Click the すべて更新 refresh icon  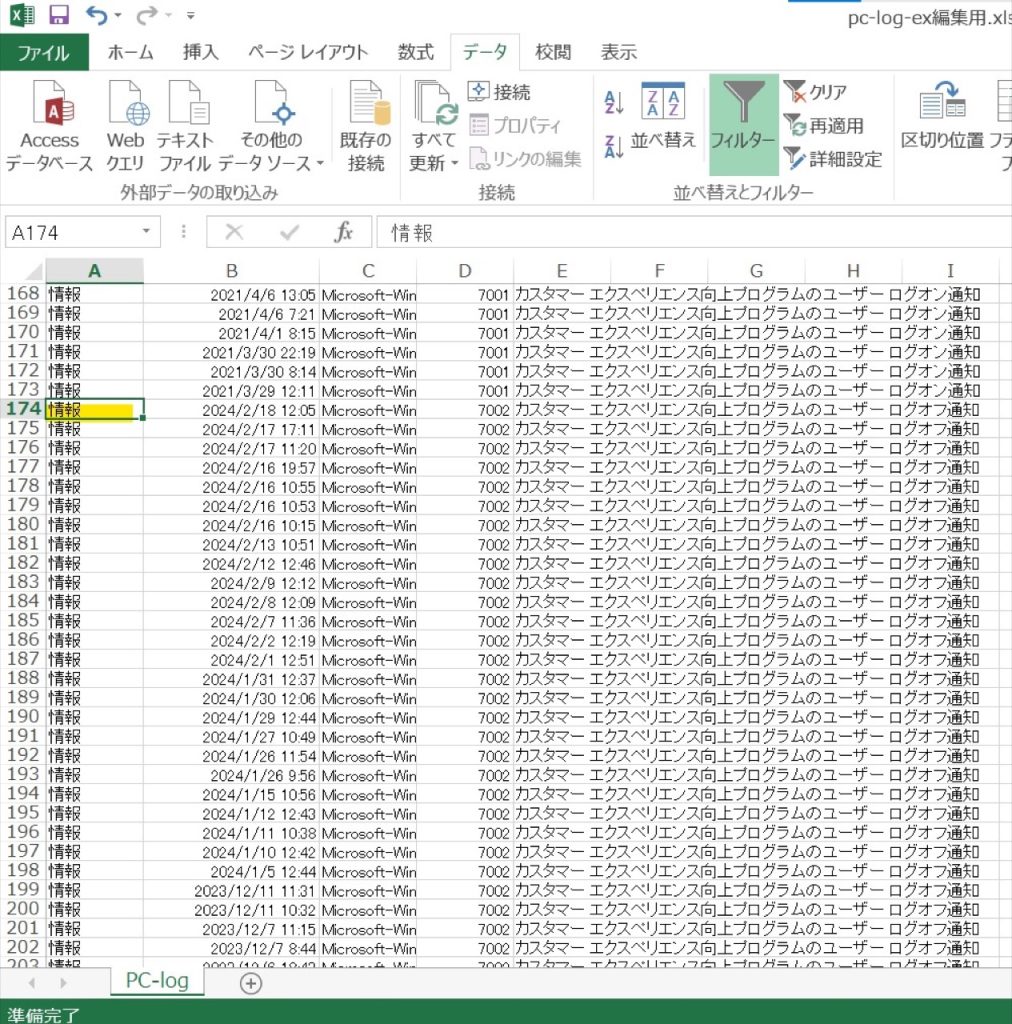click(435, 103)
